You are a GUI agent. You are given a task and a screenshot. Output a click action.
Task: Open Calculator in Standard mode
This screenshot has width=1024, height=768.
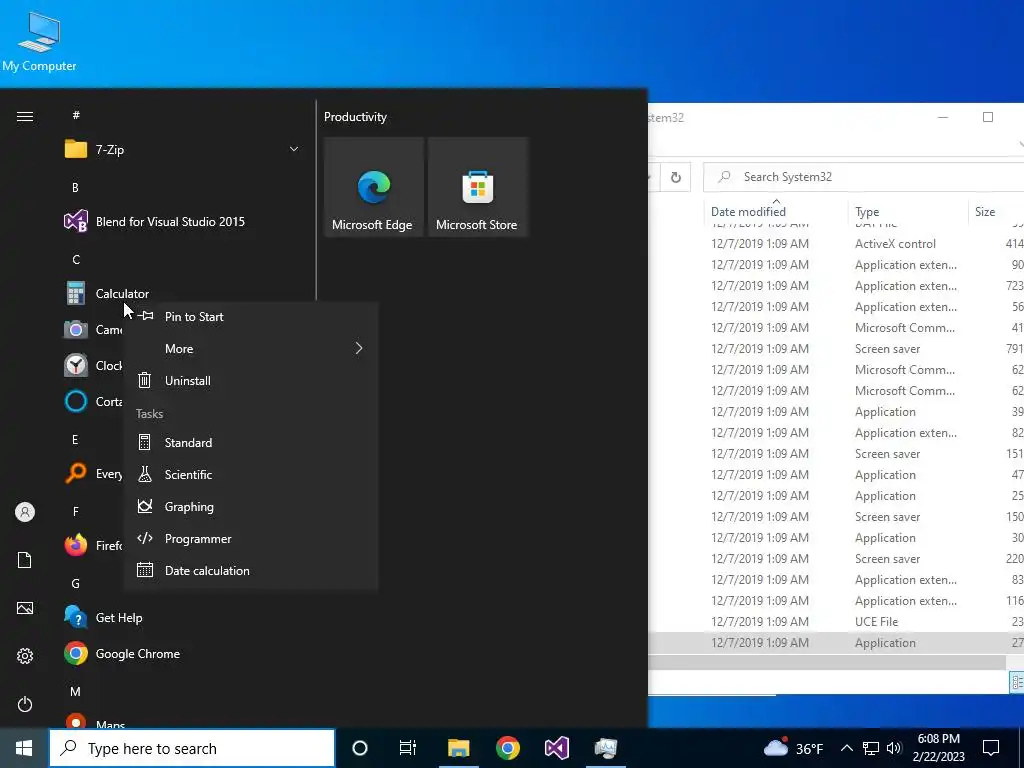point(251,443)
